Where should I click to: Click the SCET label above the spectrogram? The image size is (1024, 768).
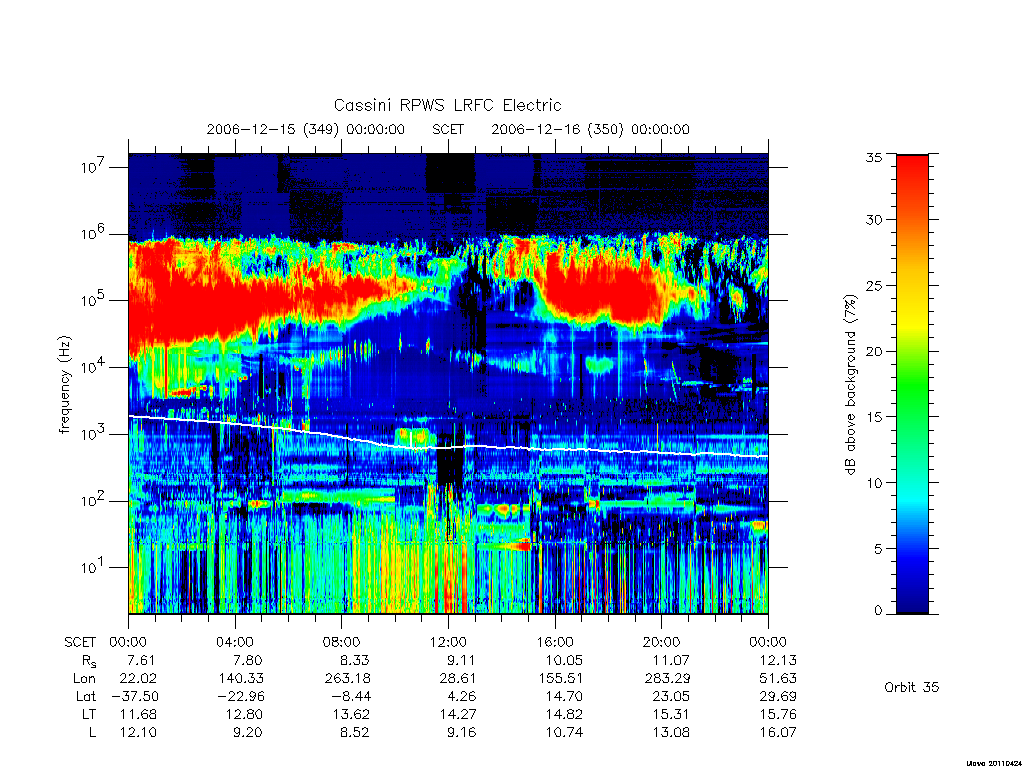tap(448, 129)
